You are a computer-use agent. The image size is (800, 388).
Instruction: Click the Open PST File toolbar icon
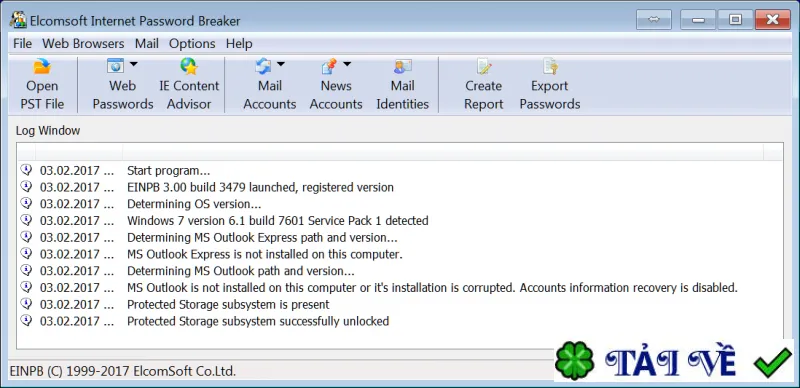[42, 66]
